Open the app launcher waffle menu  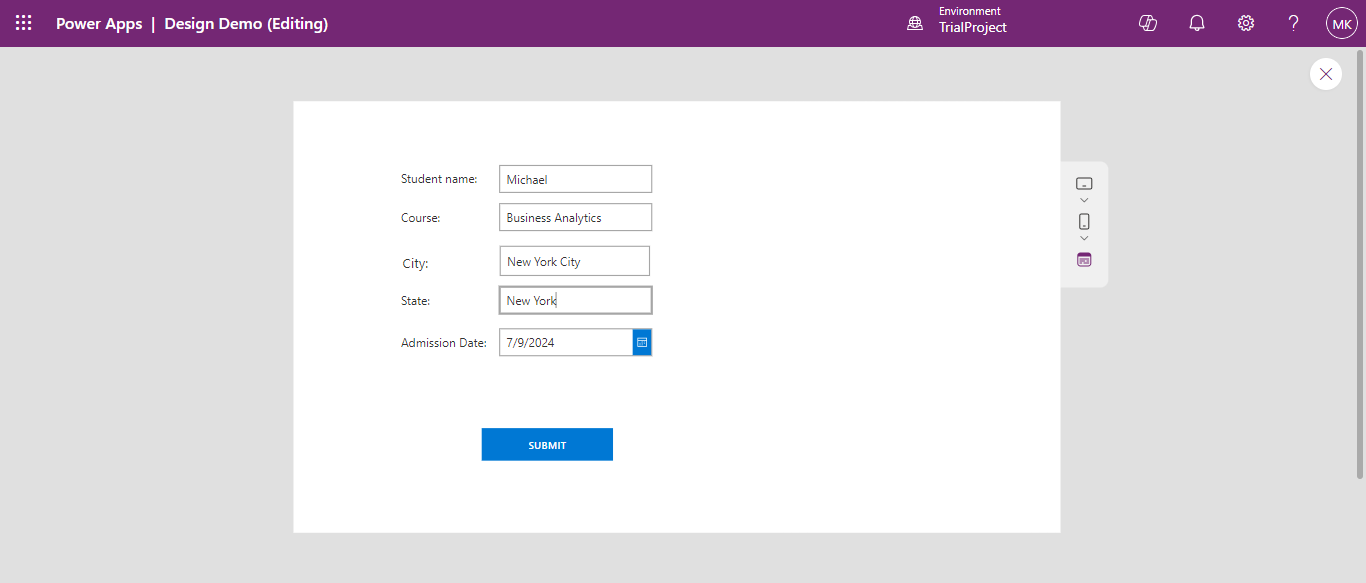(23, 23)
